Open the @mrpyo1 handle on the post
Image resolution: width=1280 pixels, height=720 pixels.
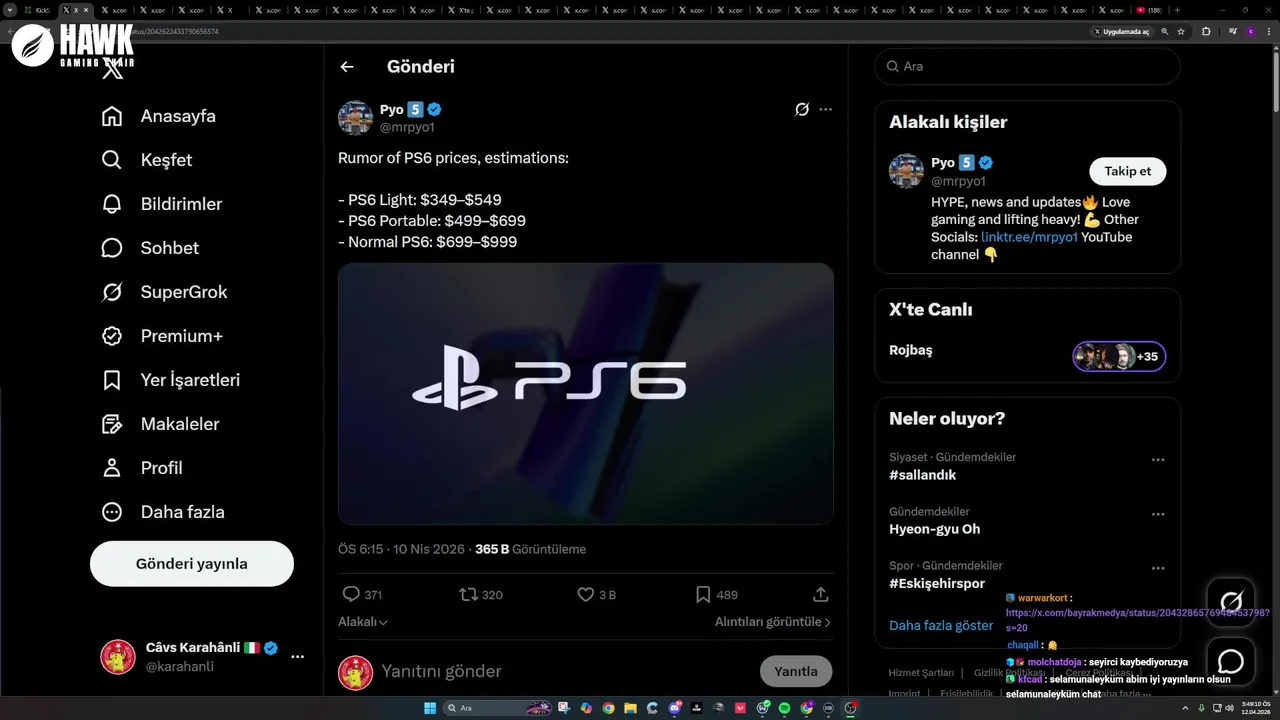coord(407,127)
